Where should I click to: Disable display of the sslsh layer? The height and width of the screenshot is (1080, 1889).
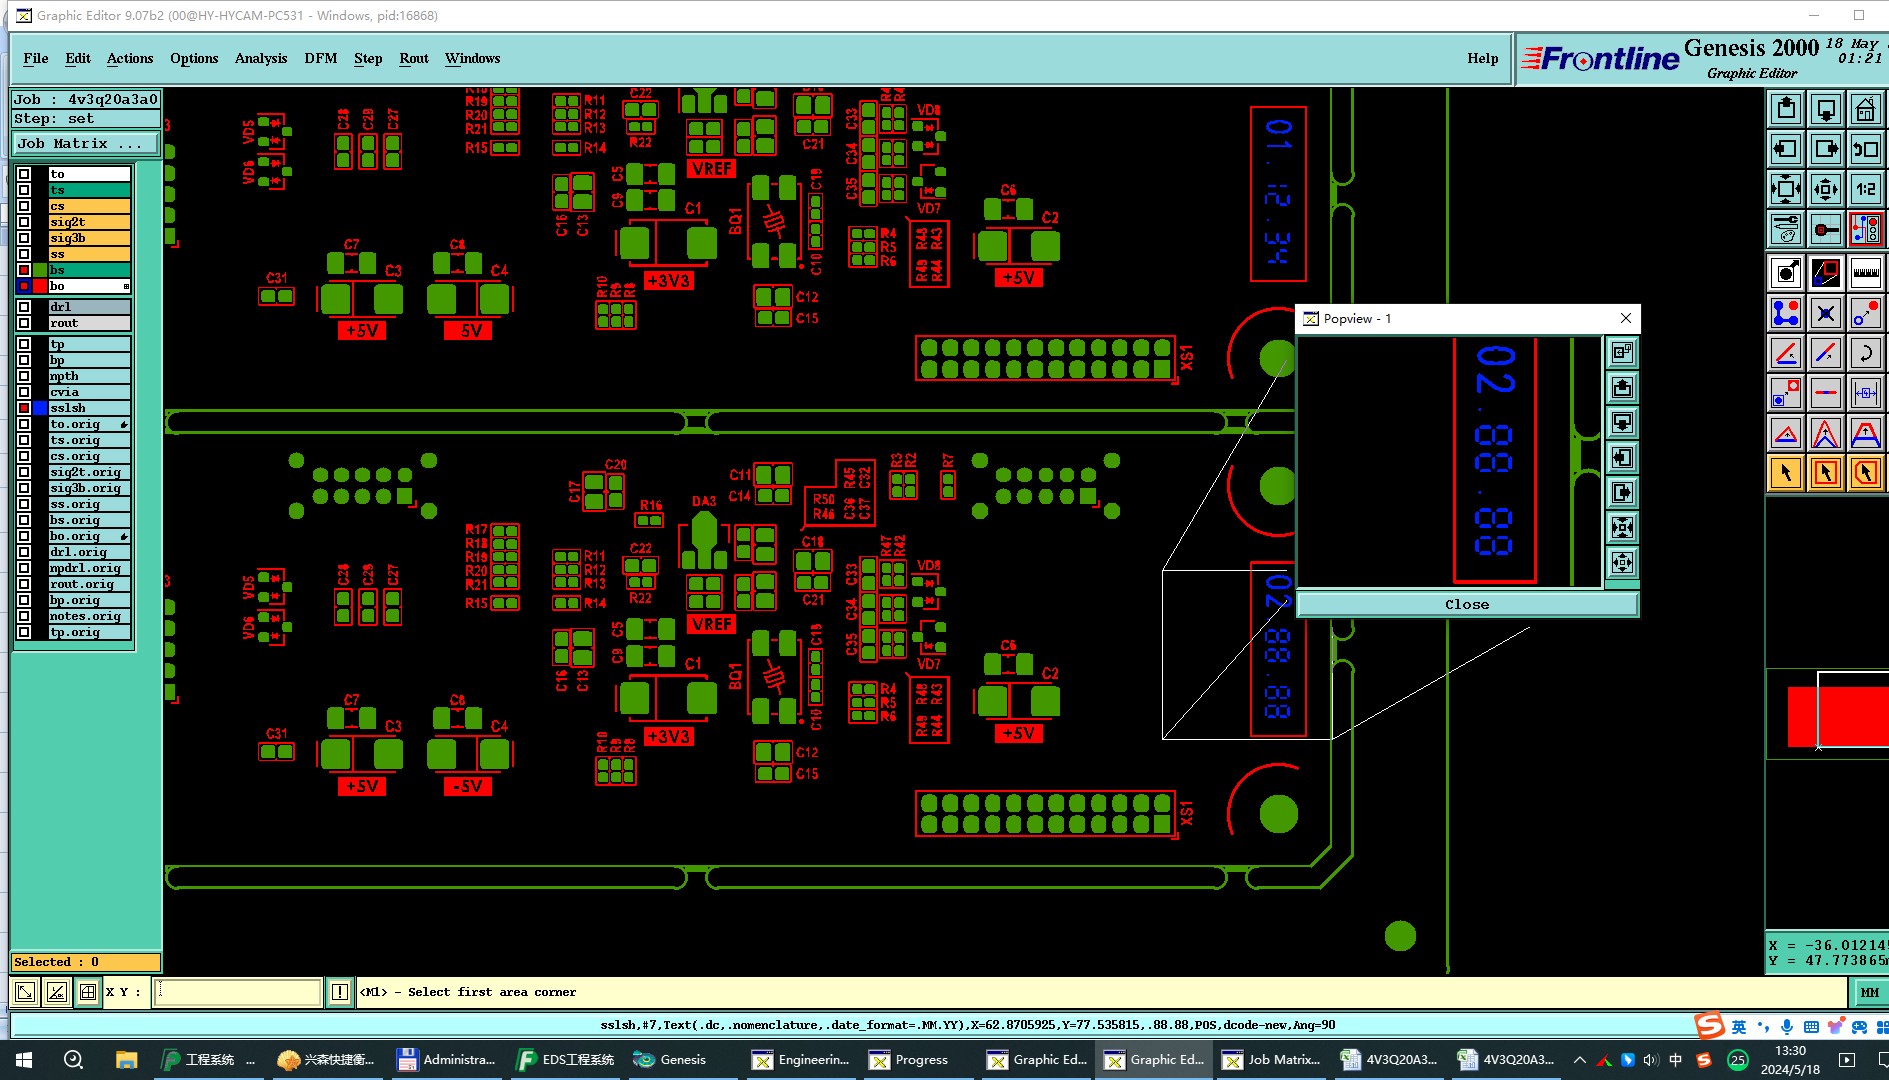[24, 408]
